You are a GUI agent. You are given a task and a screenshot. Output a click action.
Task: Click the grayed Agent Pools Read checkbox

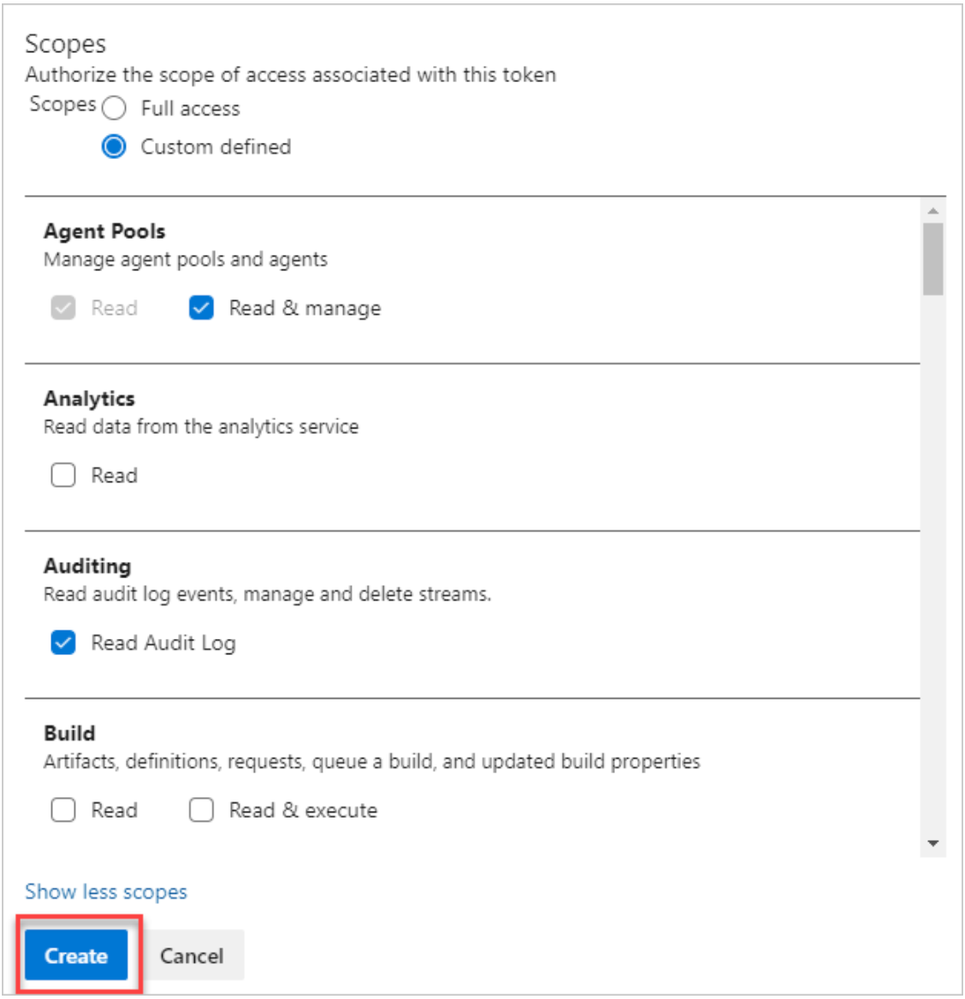tap(64, 308)
